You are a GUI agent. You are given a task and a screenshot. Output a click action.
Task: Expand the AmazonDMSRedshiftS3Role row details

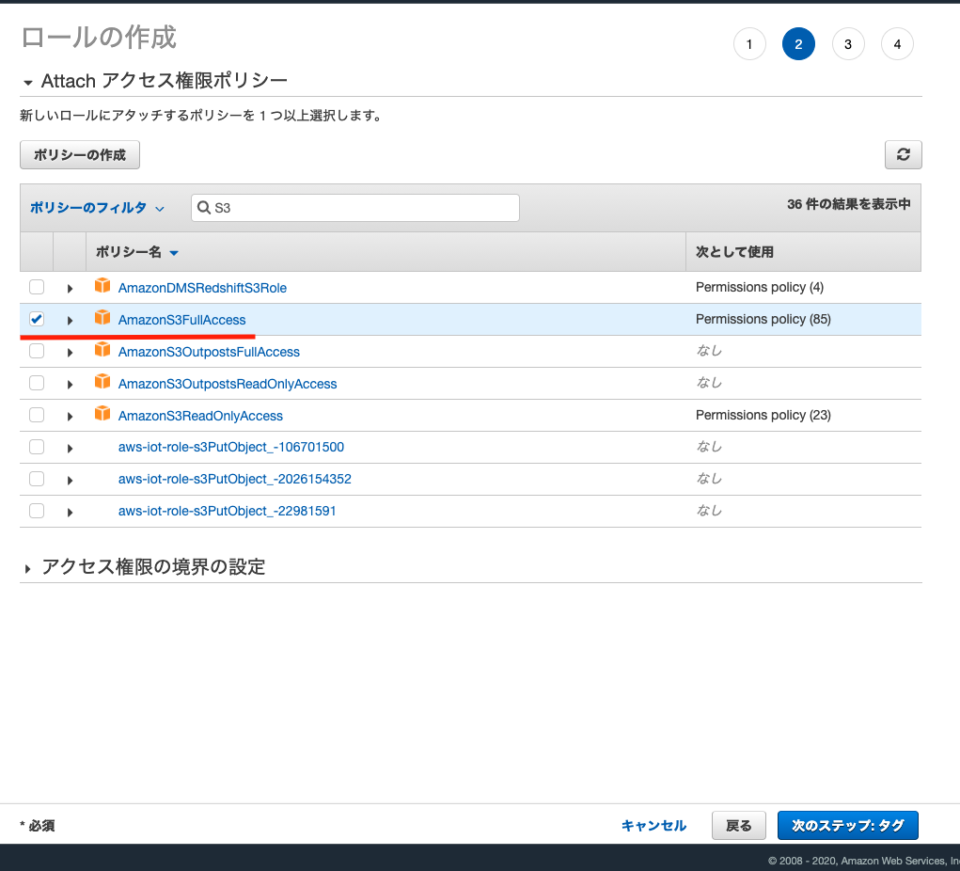(70, 288)
